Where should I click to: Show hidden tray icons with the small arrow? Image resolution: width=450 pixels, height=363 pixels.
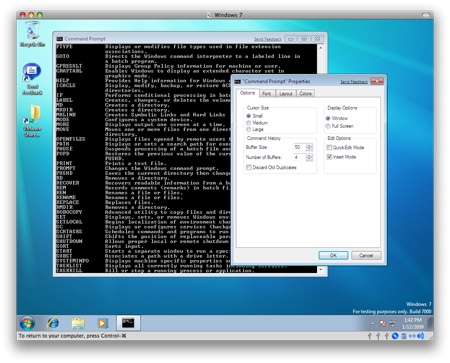pyautogui.click(x=372, y=323)
